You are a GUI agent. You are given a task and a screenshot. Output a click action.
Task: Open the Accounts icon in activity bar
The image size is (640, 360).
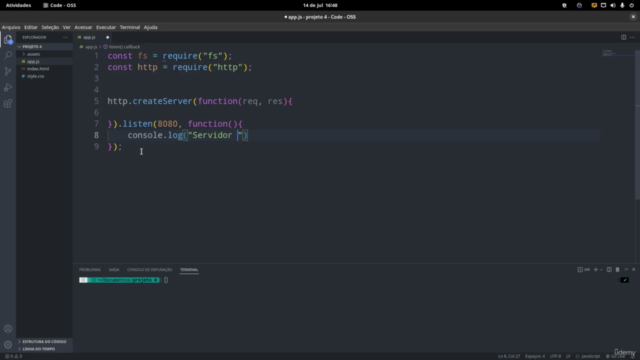[x=8, y=329]
